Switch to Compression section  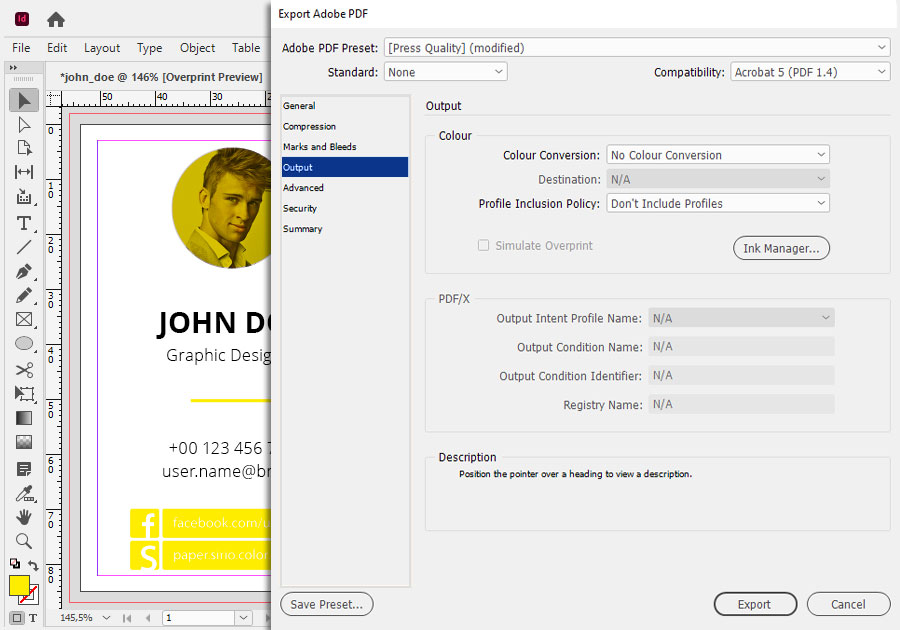[x=345, y=126]
